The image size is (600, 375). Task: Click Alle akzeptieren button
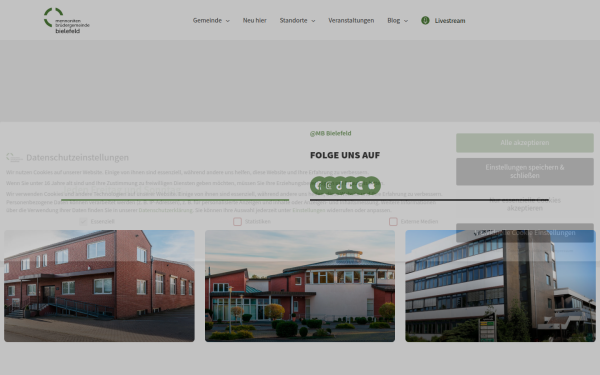tap(525, 143)
